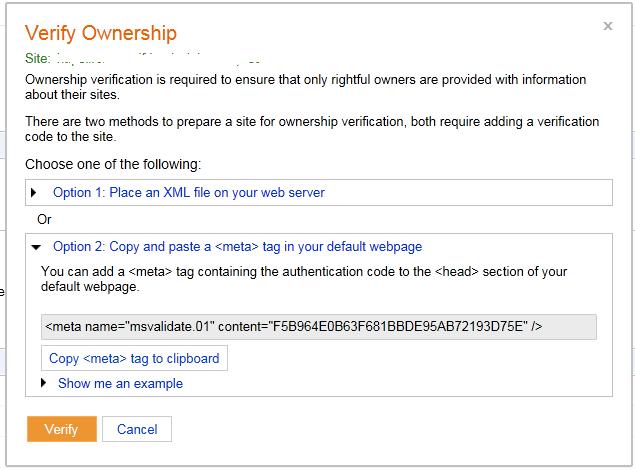
Task: Click the Verify Ownership dialog title
Action: point(100,34)
